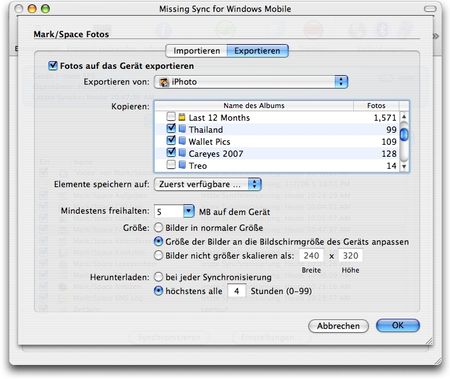Screen dimensions: 450x379
Task: Click the Wallet Pics album icon
Action: [182, 141]
